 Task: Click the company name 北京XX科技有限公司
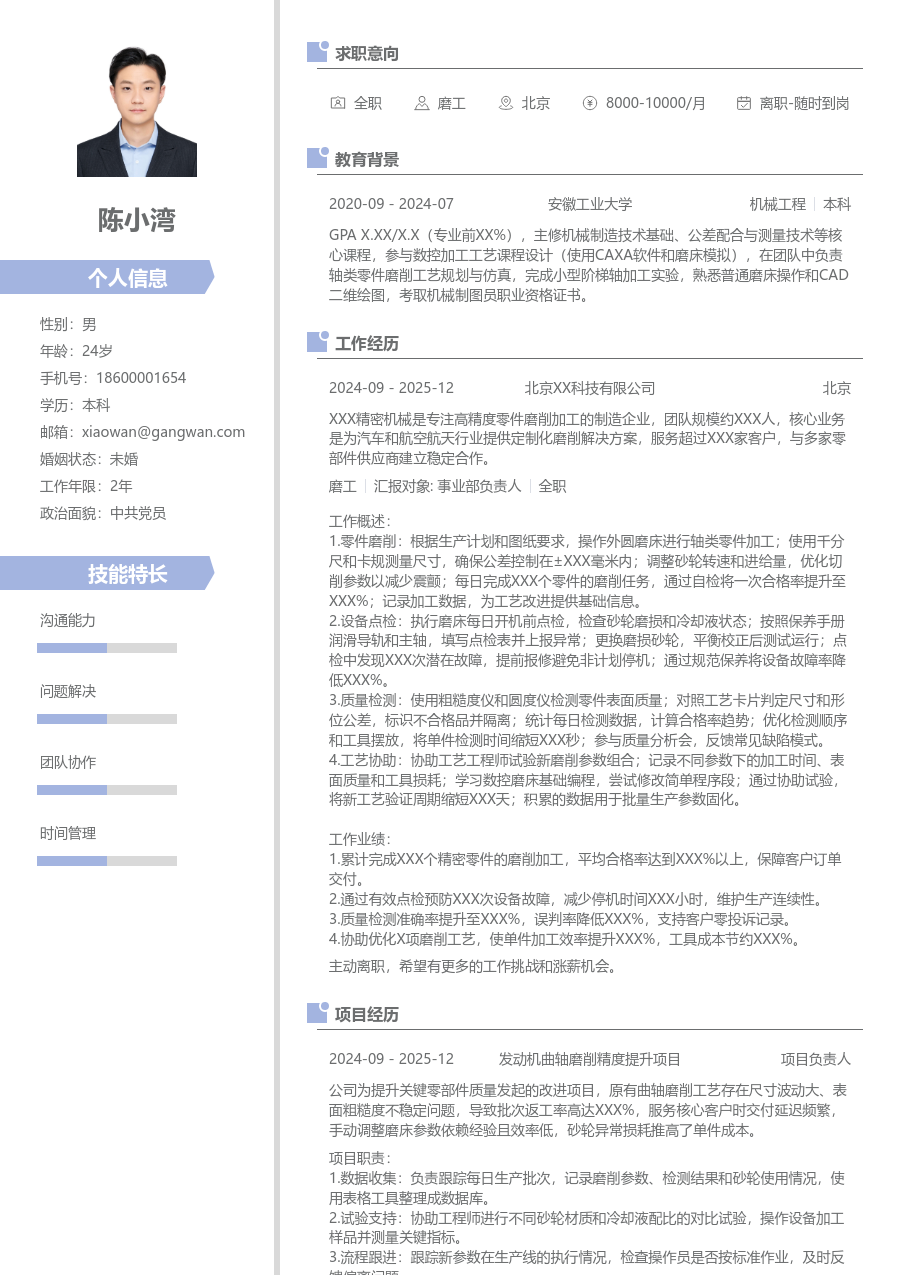(590, 388)
